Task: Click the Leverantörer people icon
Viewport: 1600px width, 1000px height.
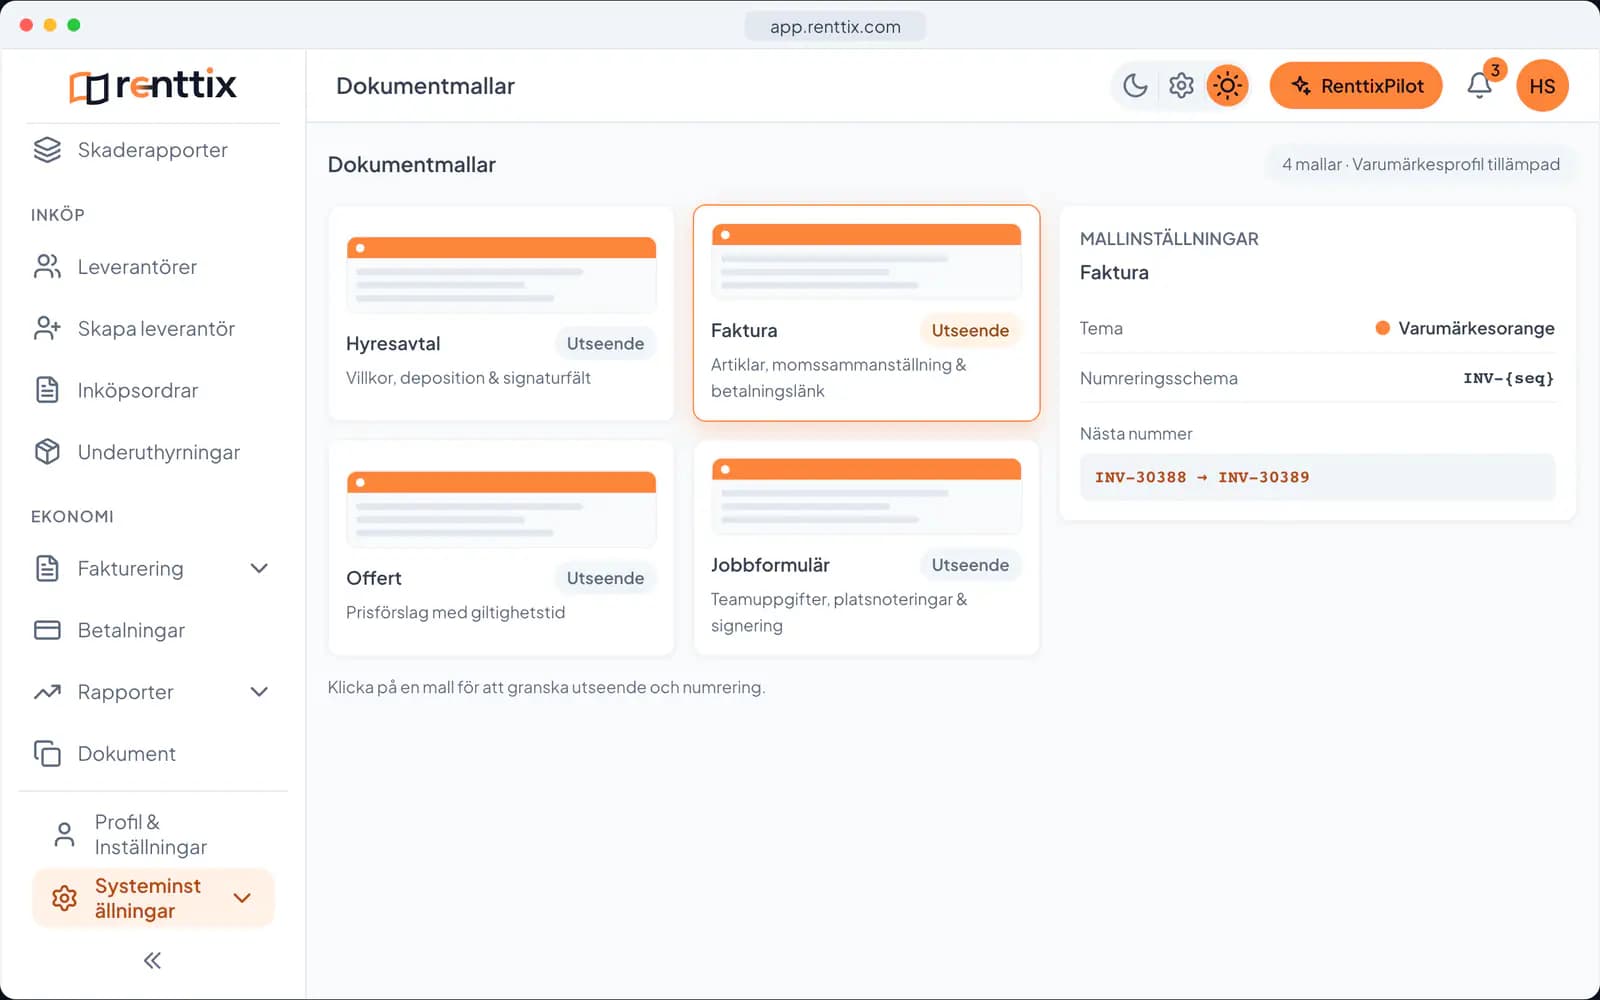Action: pos(47,267)
